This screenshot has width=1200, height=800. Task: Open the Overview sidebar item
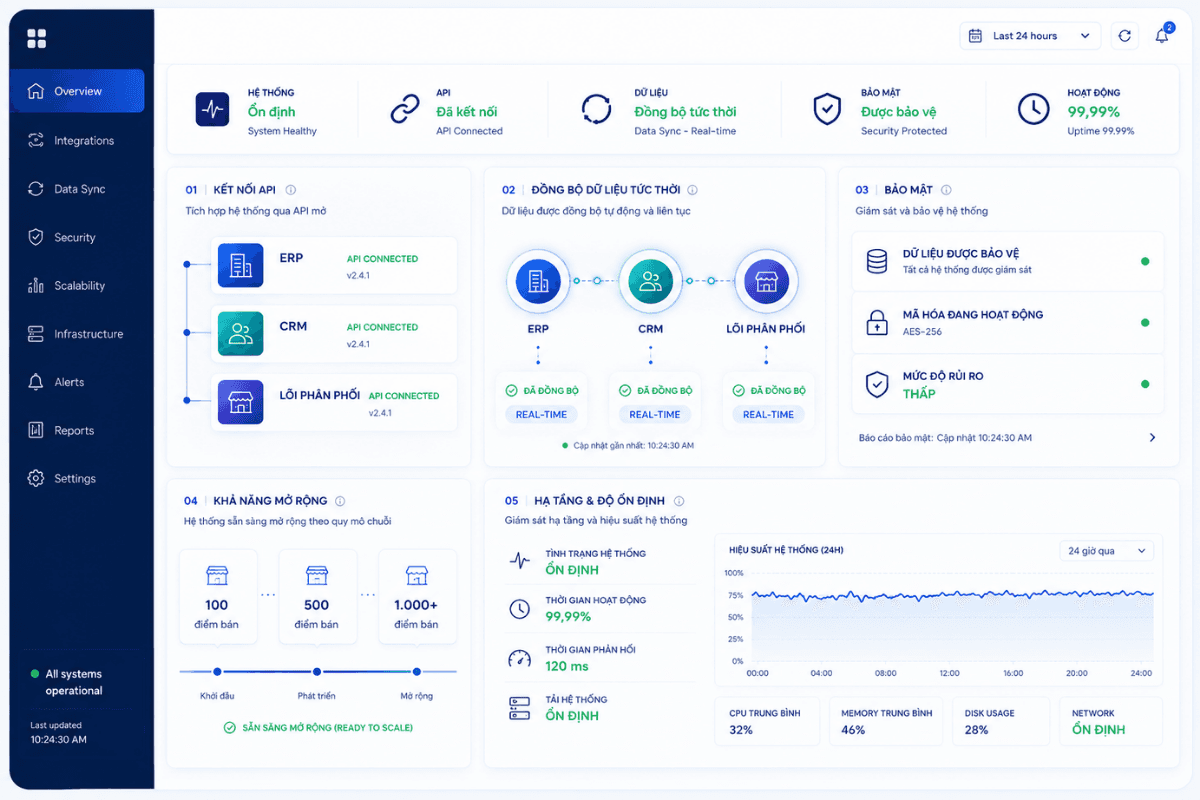[x=78, y=91]
